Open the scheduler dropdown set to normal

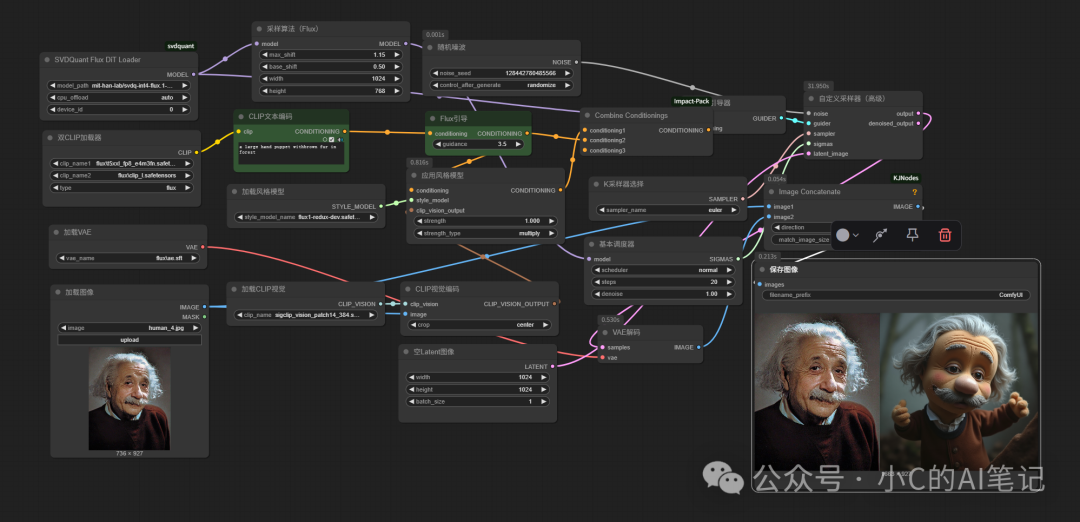pyautogui.click(x=664, y=270)
